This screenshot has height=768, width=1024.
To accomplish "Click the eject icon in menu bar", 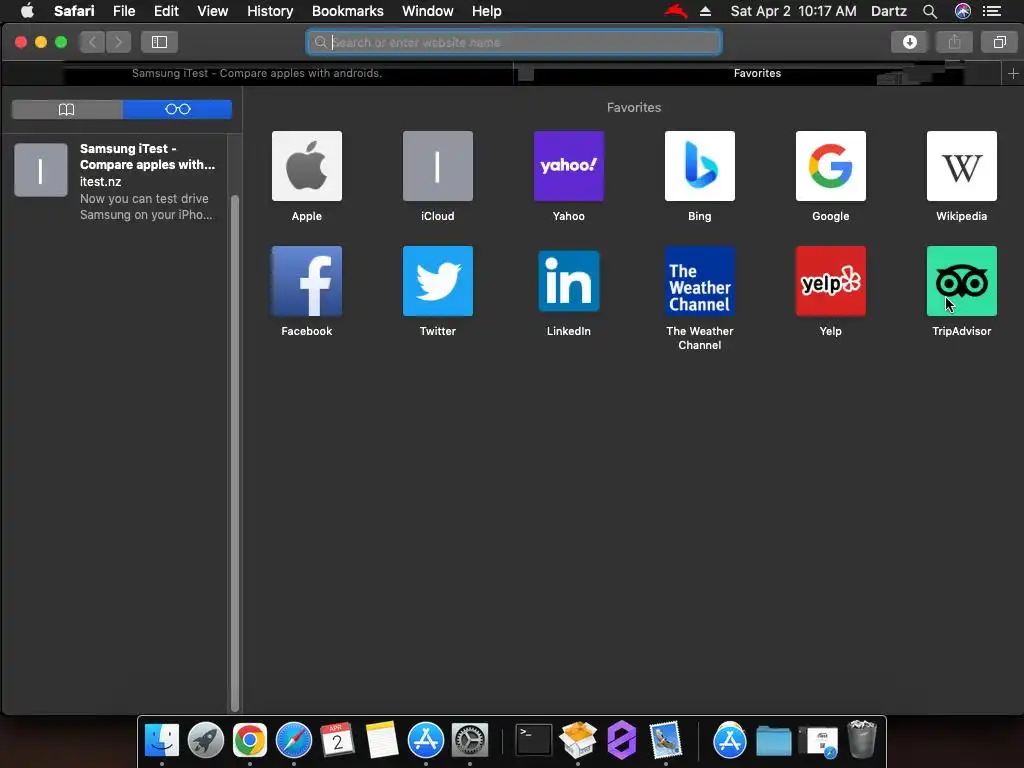I will (x=705, y=11).
